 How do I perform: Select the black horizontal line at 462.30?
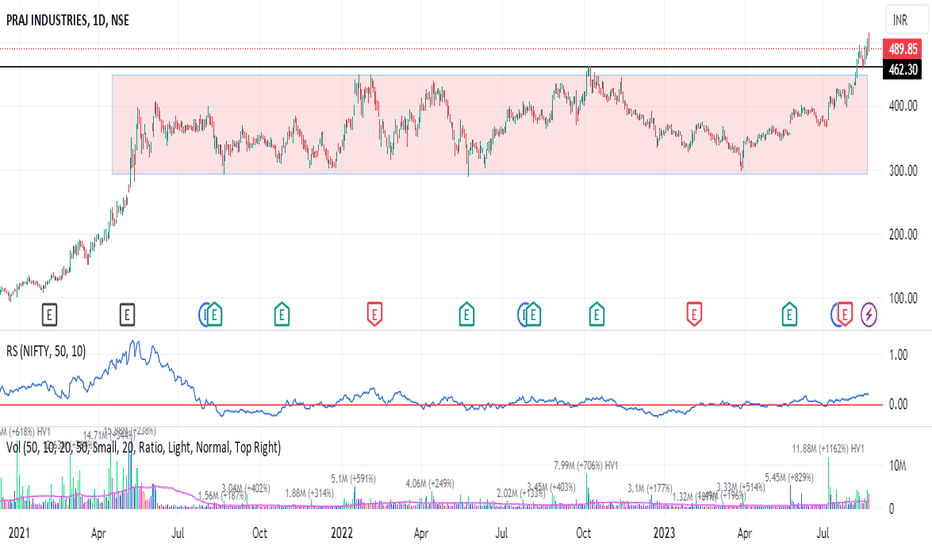click(x=440, y=67)
